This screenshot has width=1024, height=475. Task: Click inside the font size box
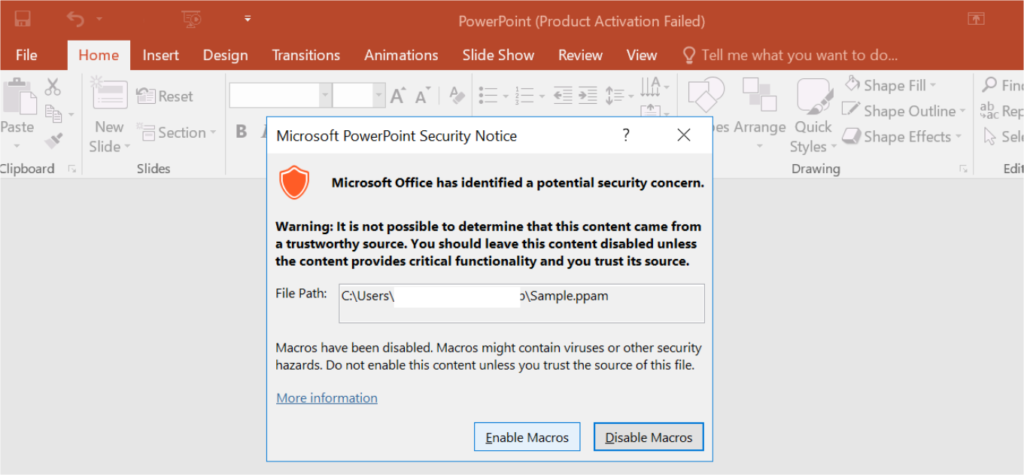(x=352, y=95)
